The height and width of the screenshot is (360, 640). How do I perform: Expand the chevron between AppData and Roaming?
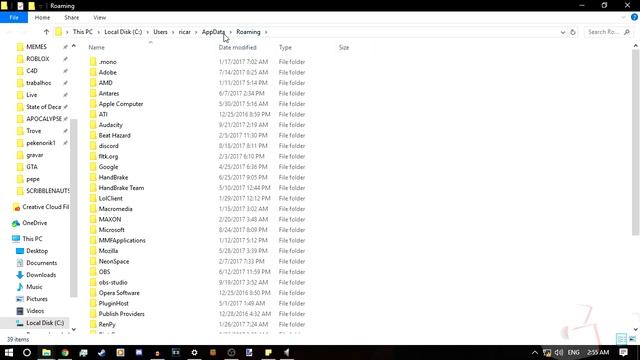(231, 32)
